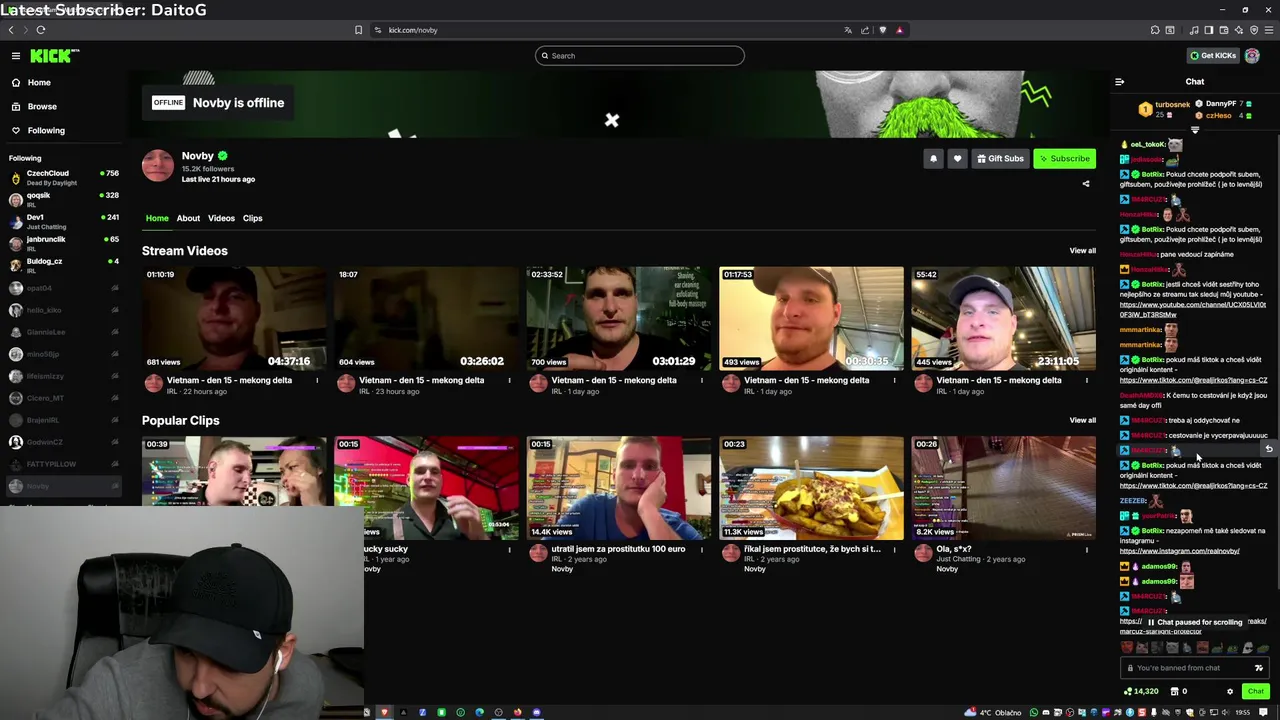
Task: Toggle the browser sidebar panel icon
Action: pyautogui.click(x=1208, y=30)
